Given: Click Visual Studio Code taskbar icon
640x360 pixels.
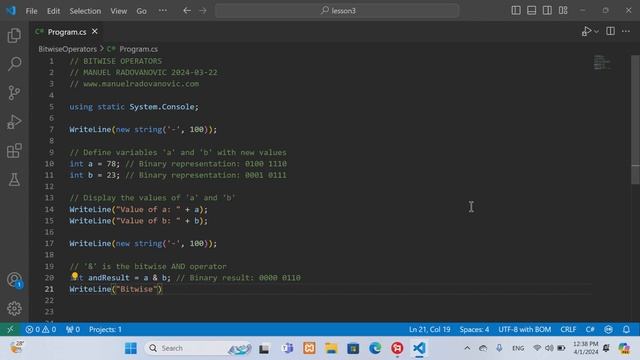Looking at the screenshot, I should click(x=419, y=348).
